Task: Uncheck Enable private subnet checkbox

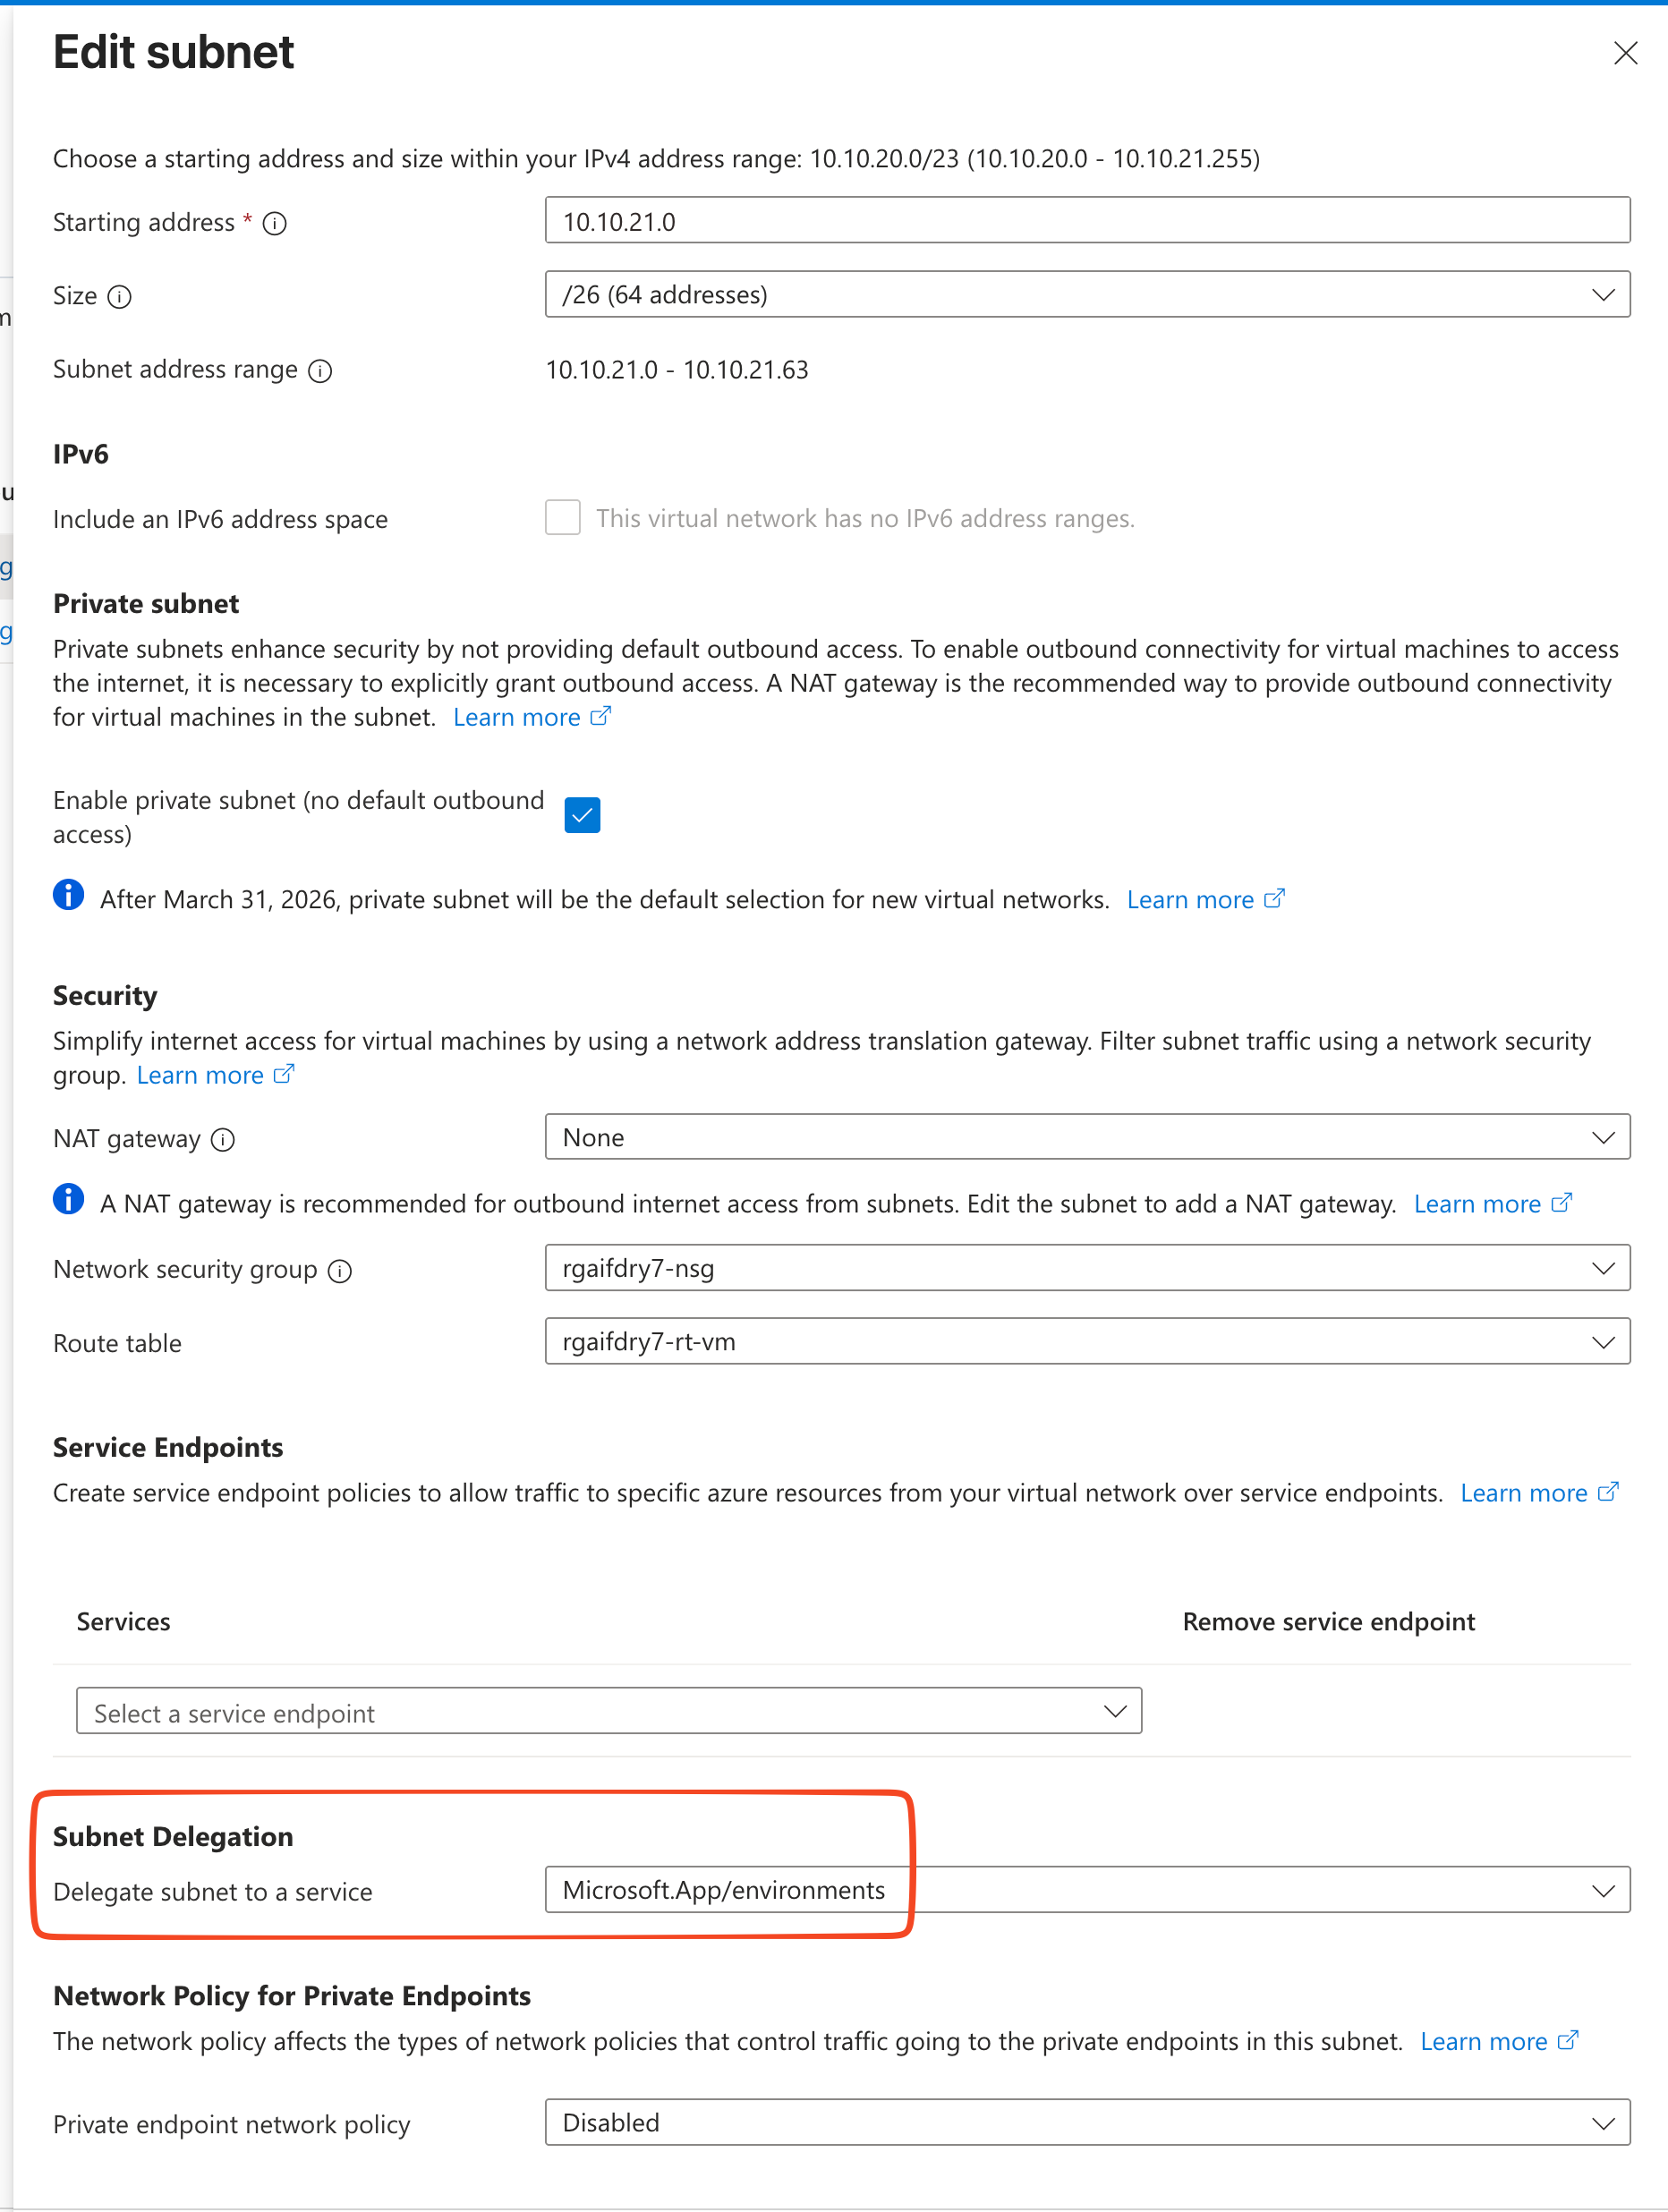Action: tap(582, 815)
